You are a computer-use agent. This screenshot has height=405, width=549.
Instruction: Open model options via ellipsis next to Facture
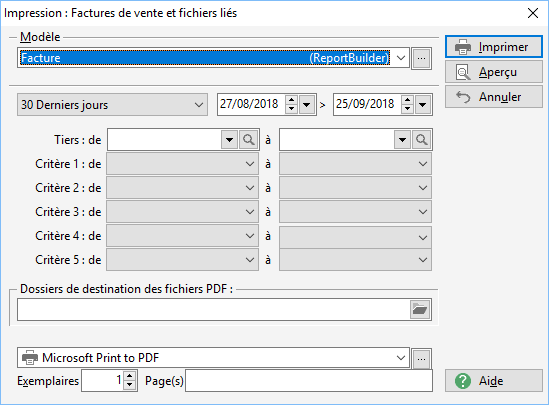[421, 58]
